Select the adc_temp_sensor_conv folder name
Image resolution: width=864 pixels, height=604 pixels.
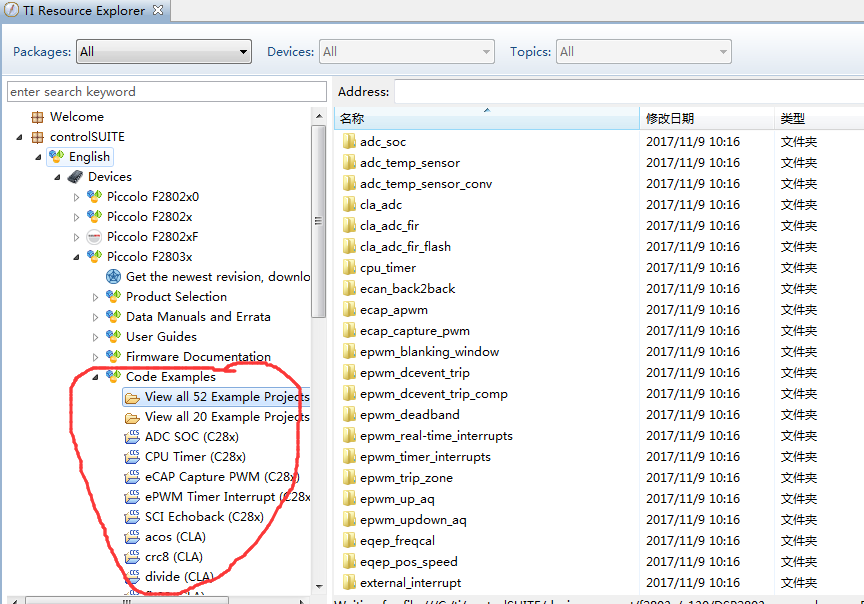(426, 184)
